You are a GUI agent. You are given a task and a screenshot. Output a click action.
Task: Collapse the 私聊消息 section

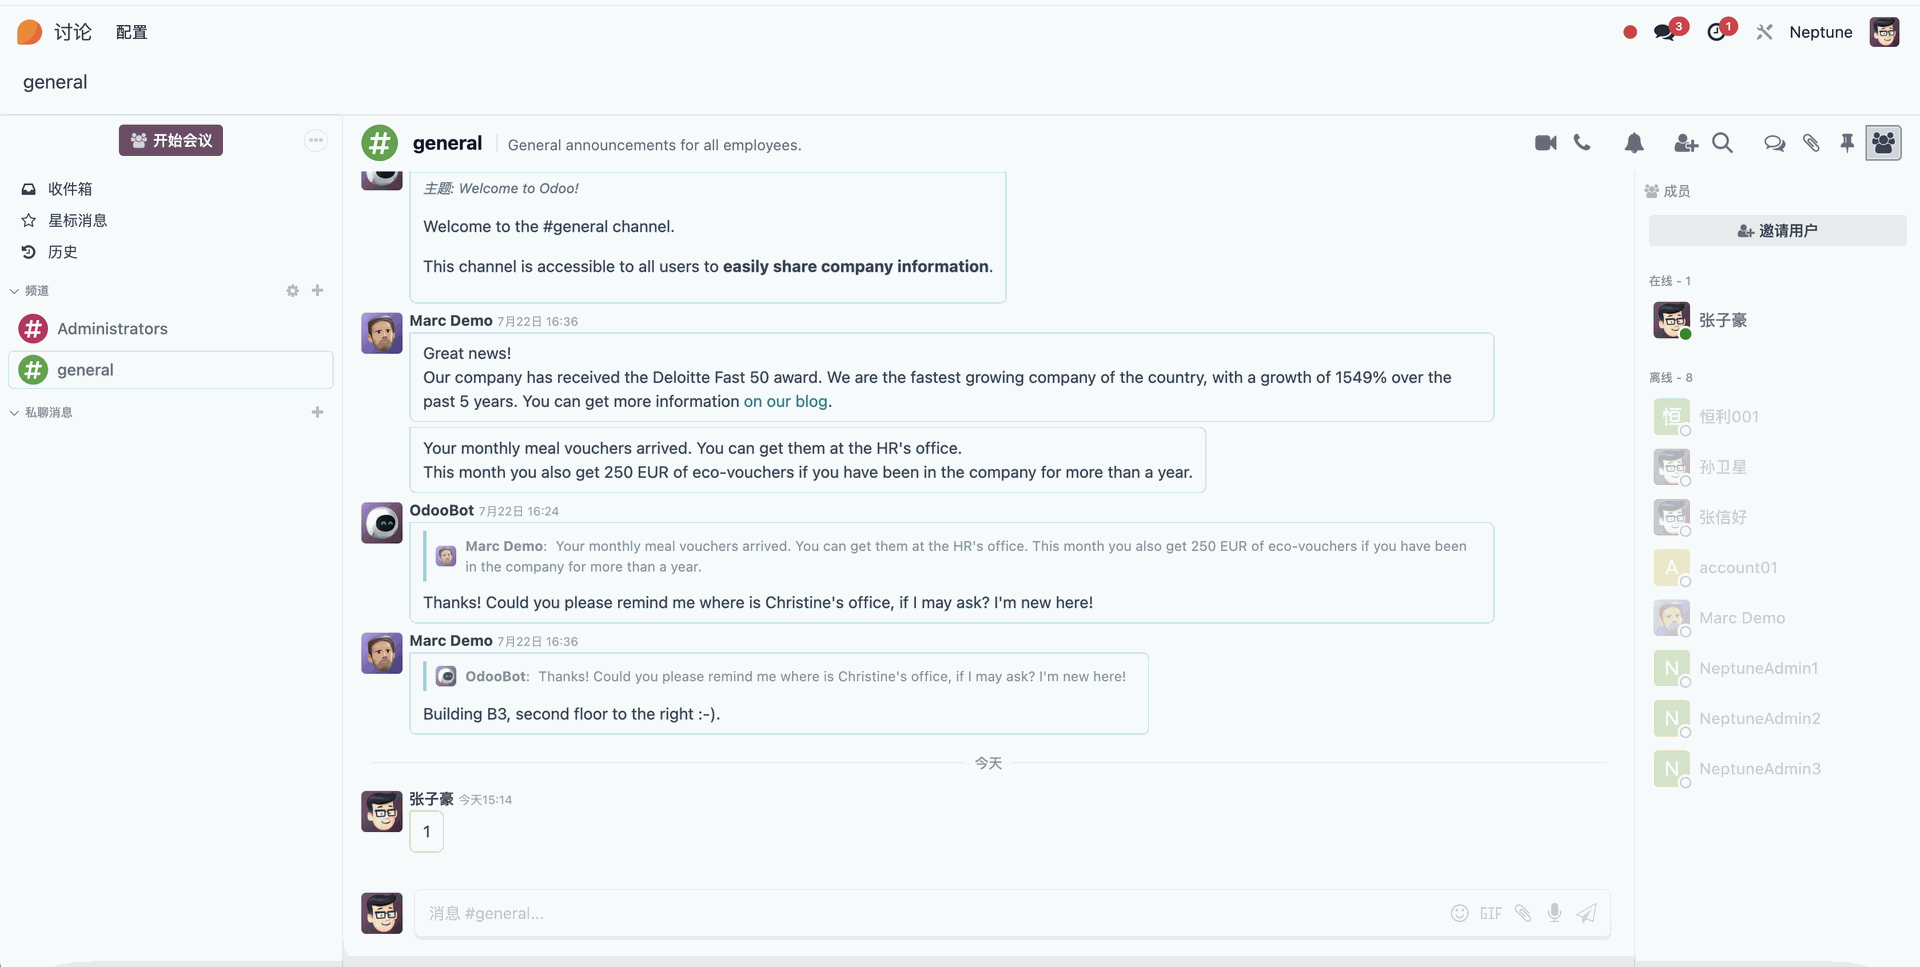pos(41,412)
